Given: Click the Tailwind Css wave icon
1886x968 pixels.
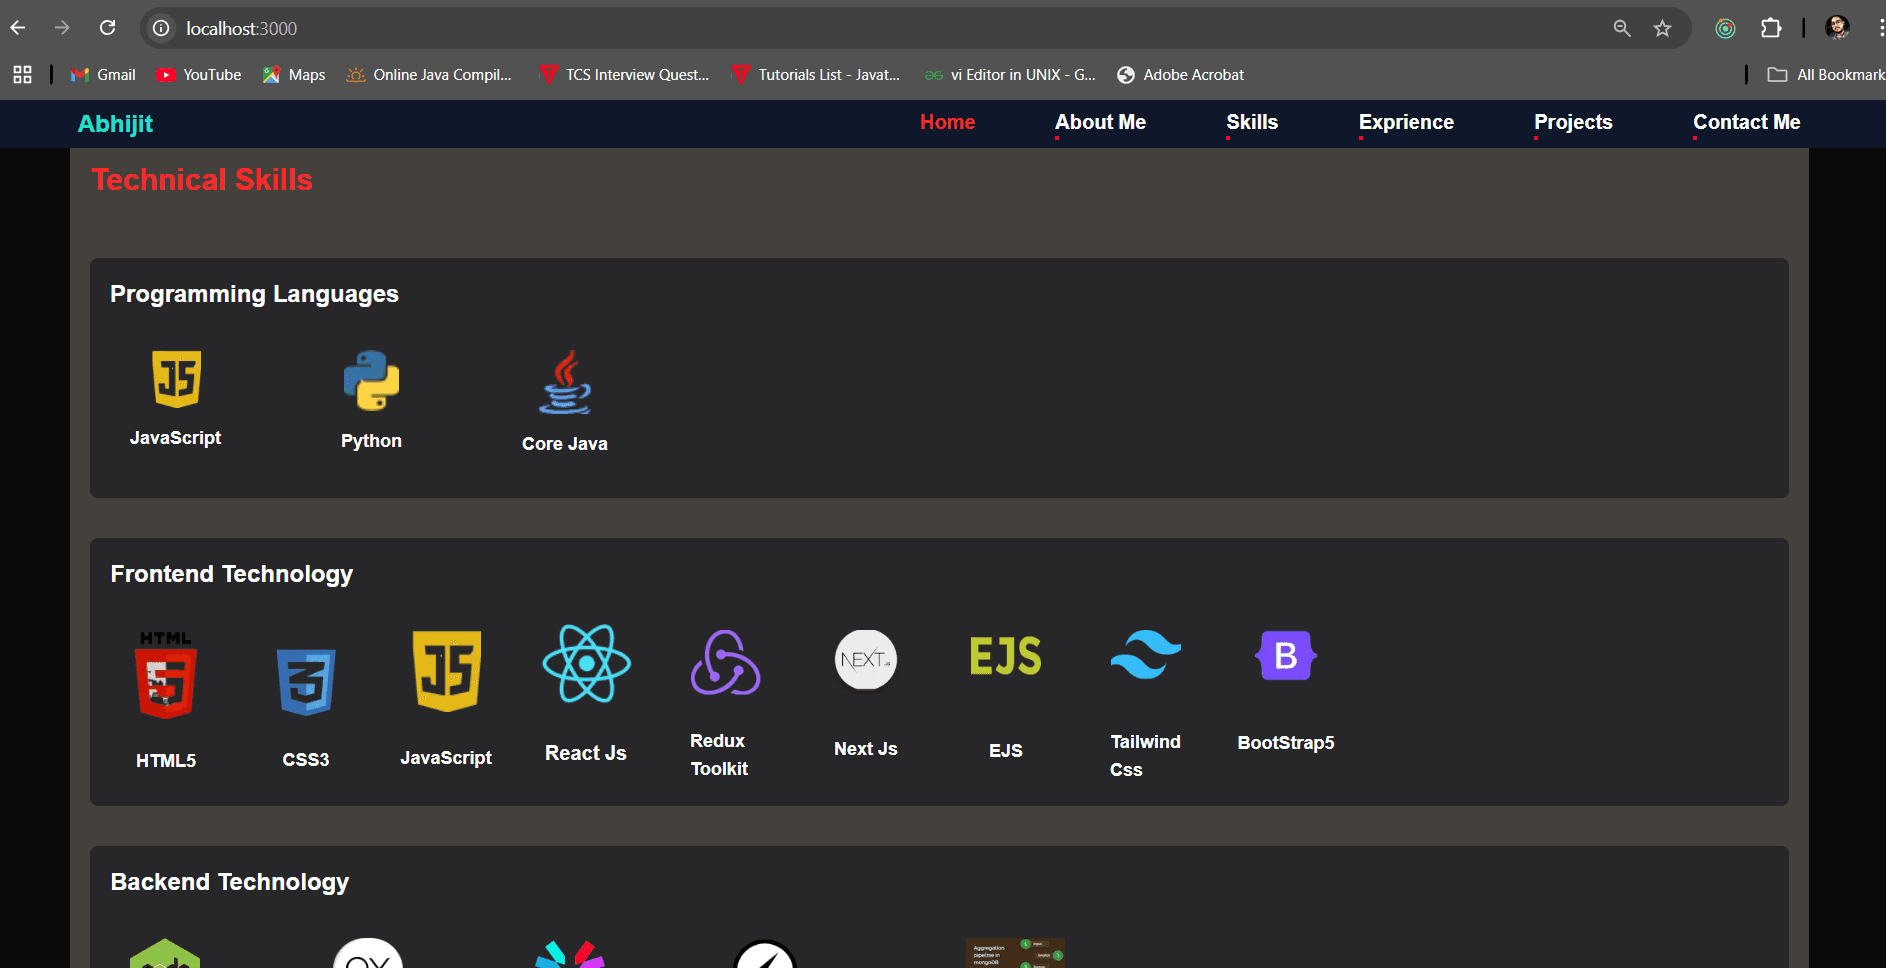Looking at the screenshot, I should (1146, 654).
